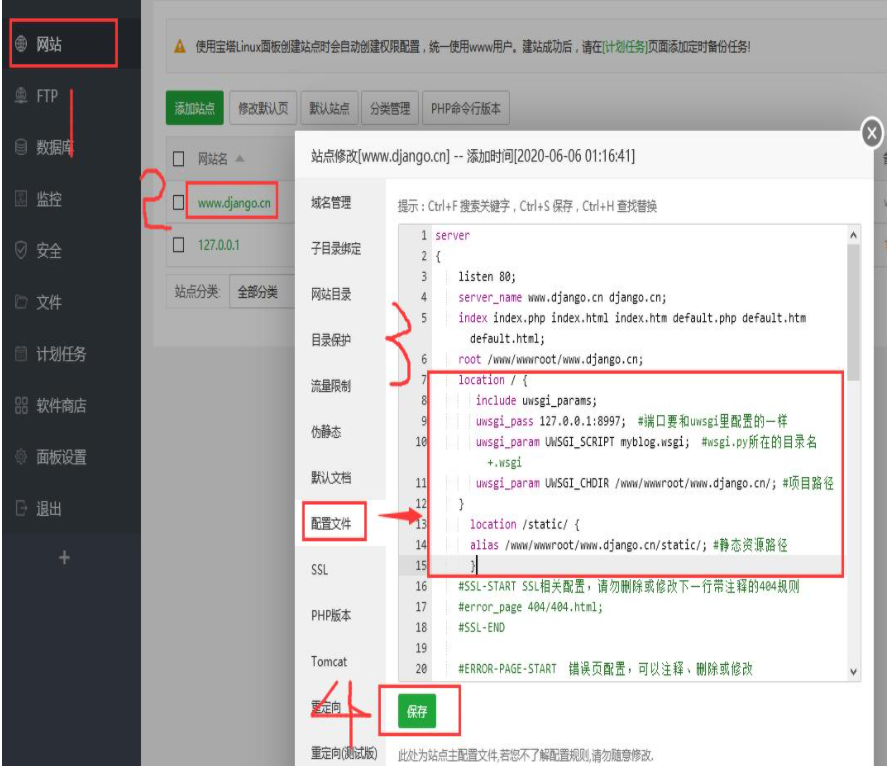Click the 'location /static/ {' line
Viewport: 889px width, 774px height.
[x=524, y=525]
